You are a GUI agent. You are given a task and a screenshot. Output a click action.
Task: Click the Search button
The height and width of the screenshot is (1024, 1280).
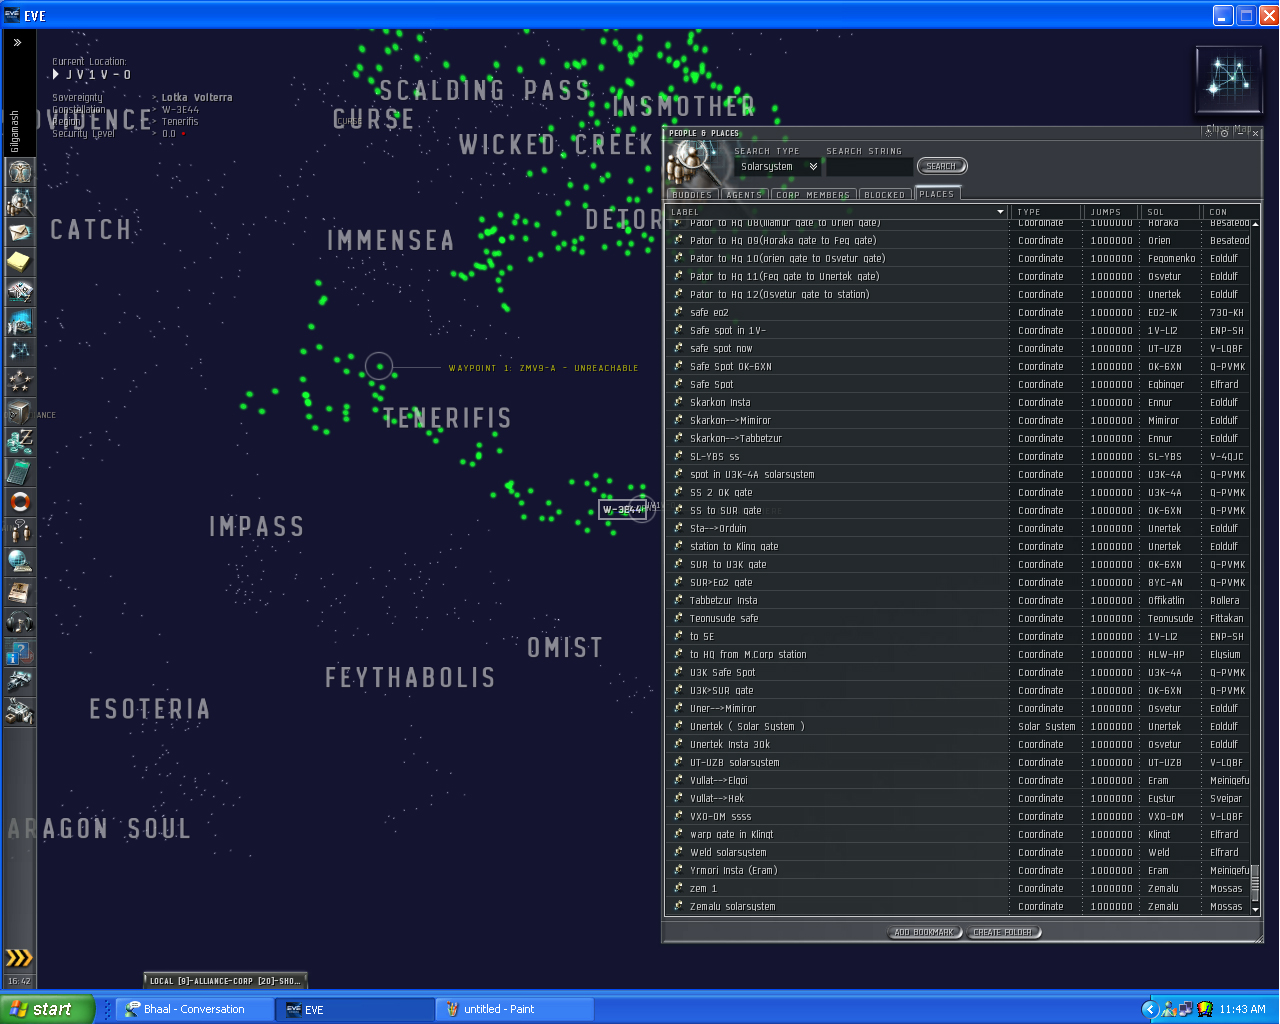click(942, 166)
